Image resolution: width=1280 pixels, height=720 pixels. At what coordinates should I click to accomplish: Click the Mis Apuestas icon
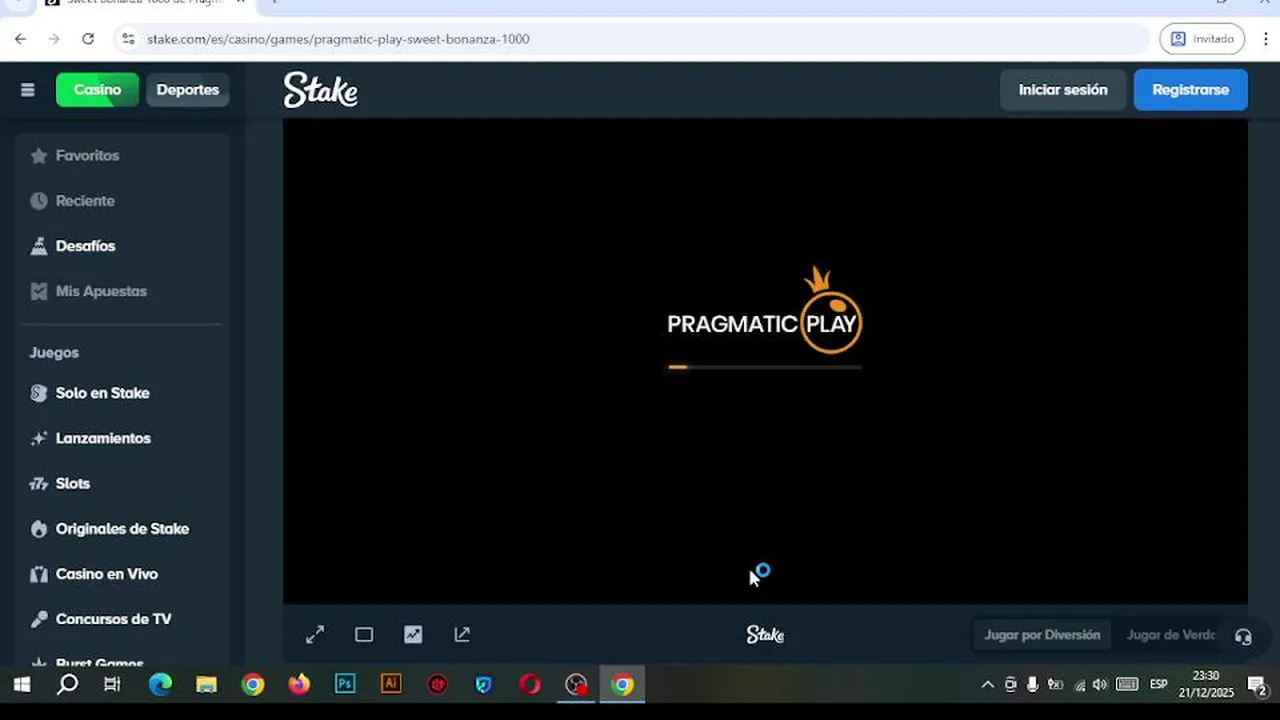click(x=39, y=291)
